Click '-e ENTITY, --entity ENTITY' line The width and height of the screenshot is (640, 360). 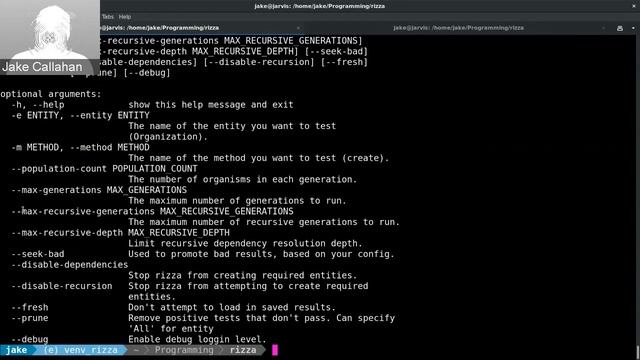click(x=80, y=115)
